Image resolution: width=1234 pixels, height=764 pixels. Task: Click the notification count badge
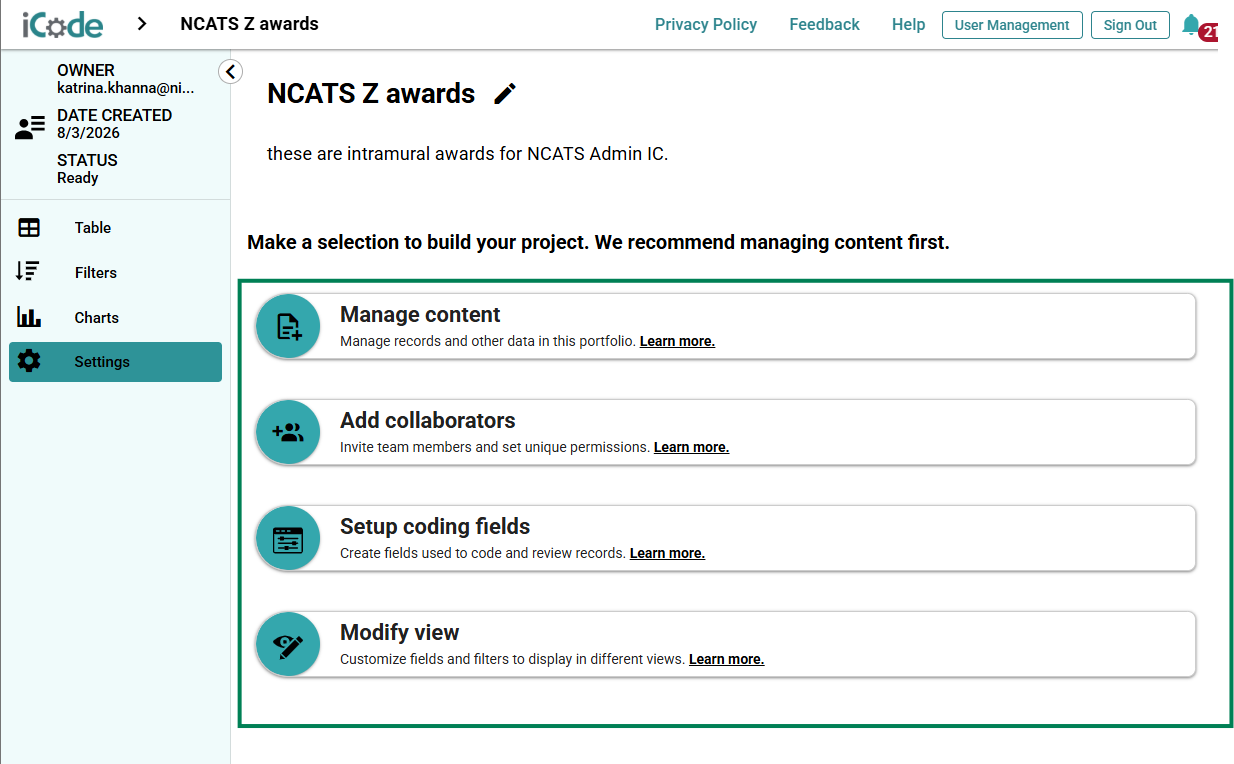(x=1209, y=32)
